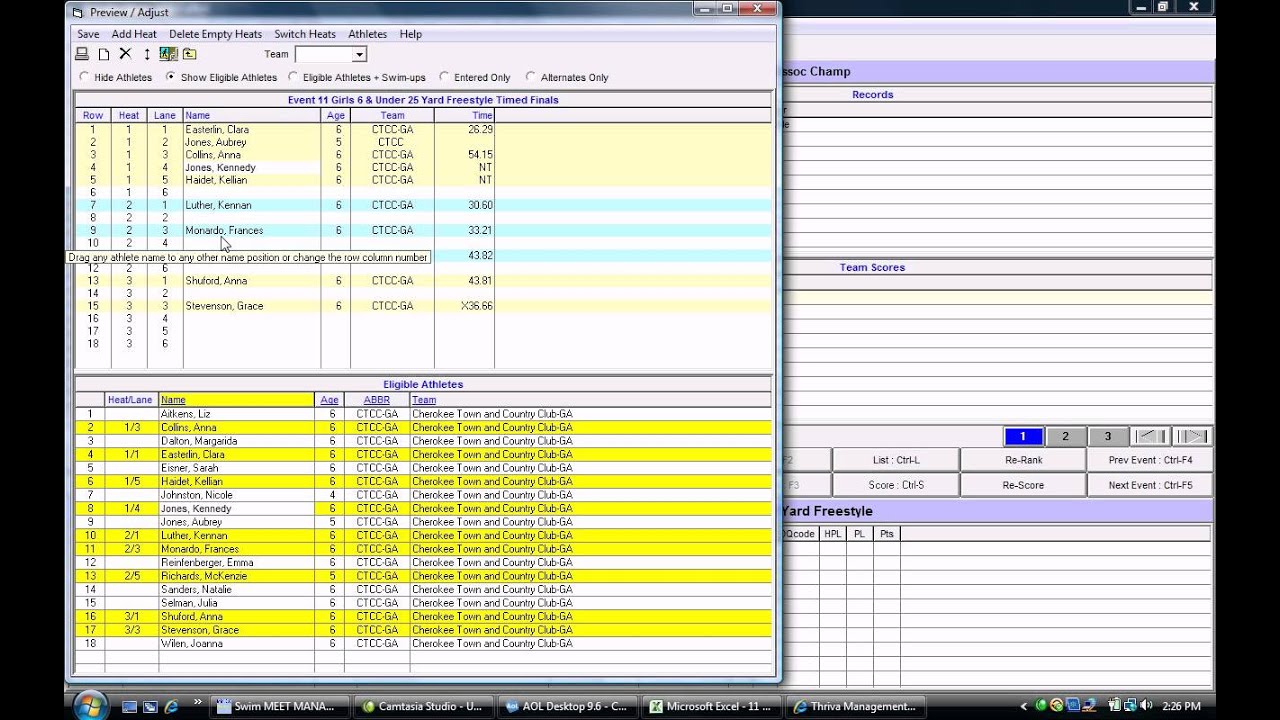Viewport: 1280px width, 720px height.
Task: Click the Switch Between Windows quick launch icon
Action: (151, 706)
